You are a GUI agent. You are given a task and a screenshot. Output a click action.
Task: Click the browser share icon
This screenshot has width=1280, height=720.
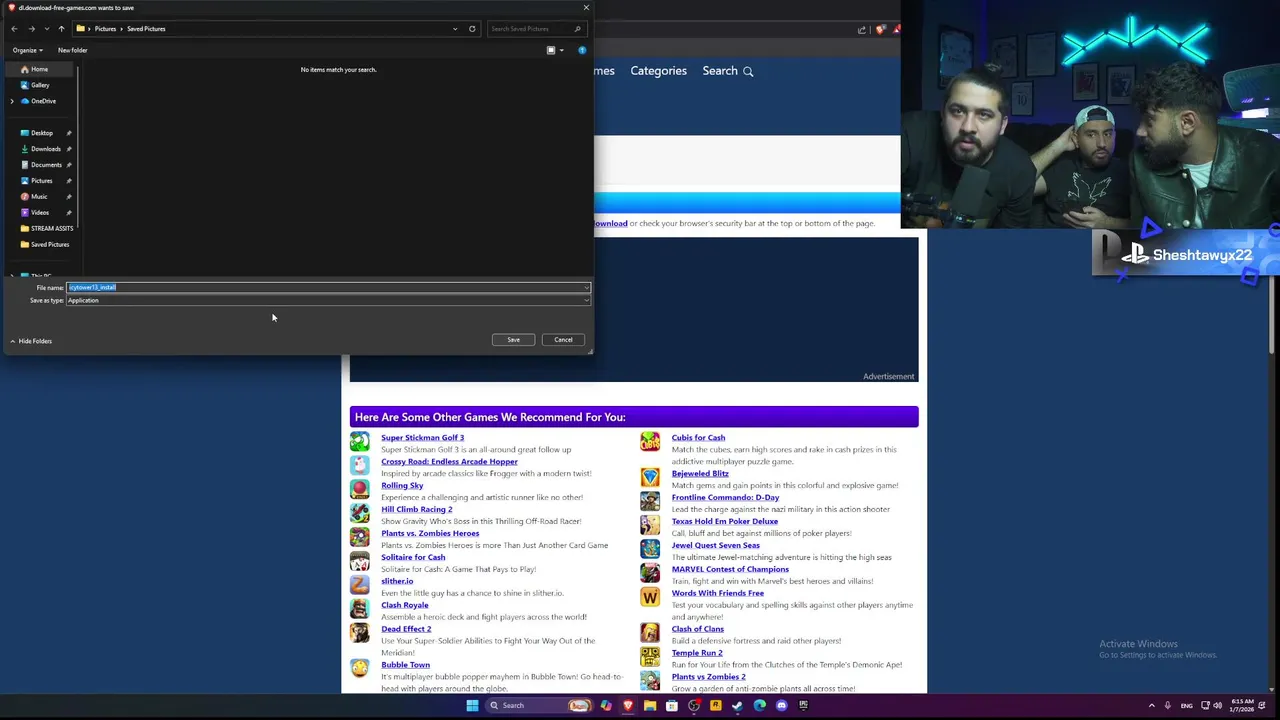(x=862, y=29)
